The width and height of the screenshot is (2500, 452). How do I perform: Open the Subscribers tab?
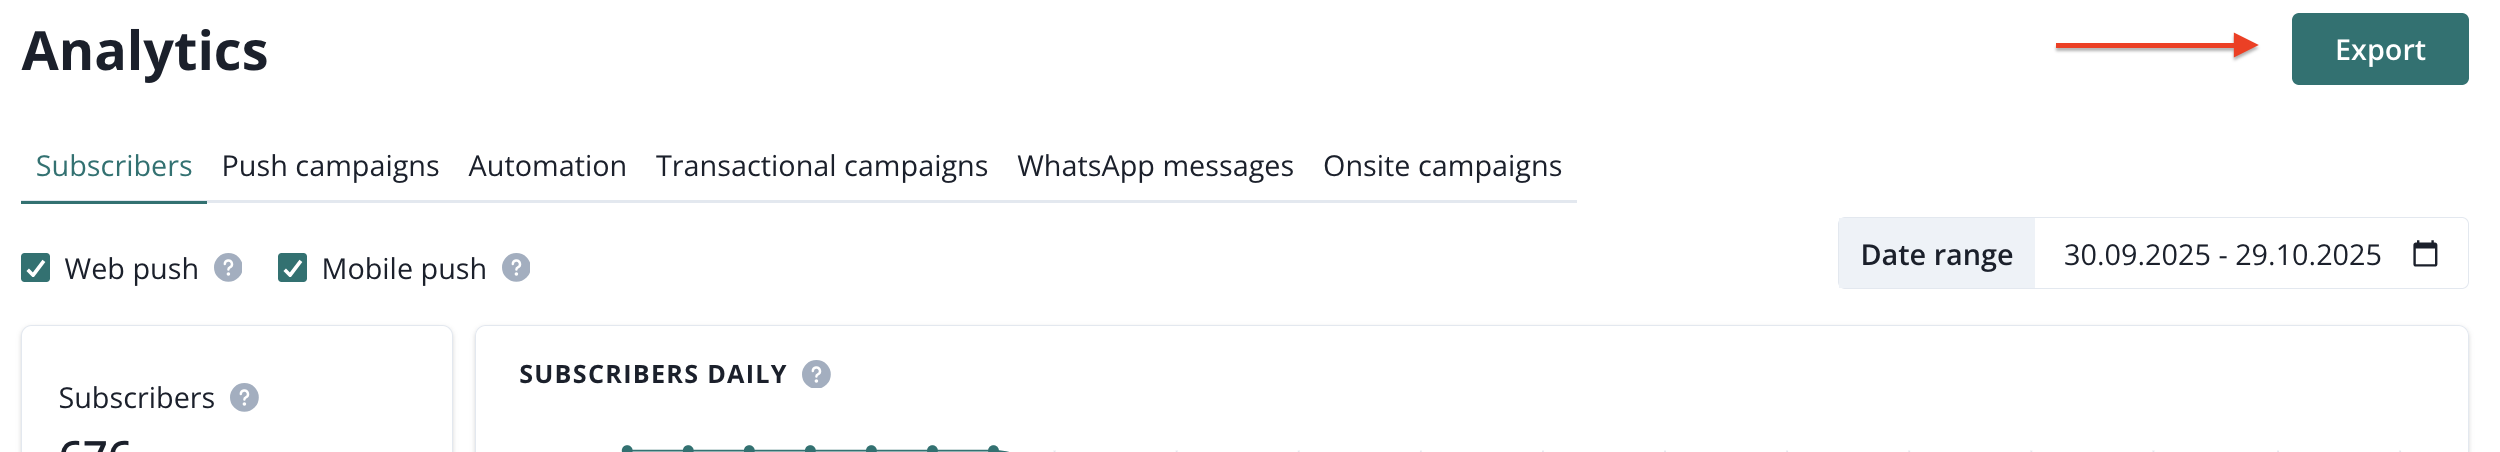point(114,166)
